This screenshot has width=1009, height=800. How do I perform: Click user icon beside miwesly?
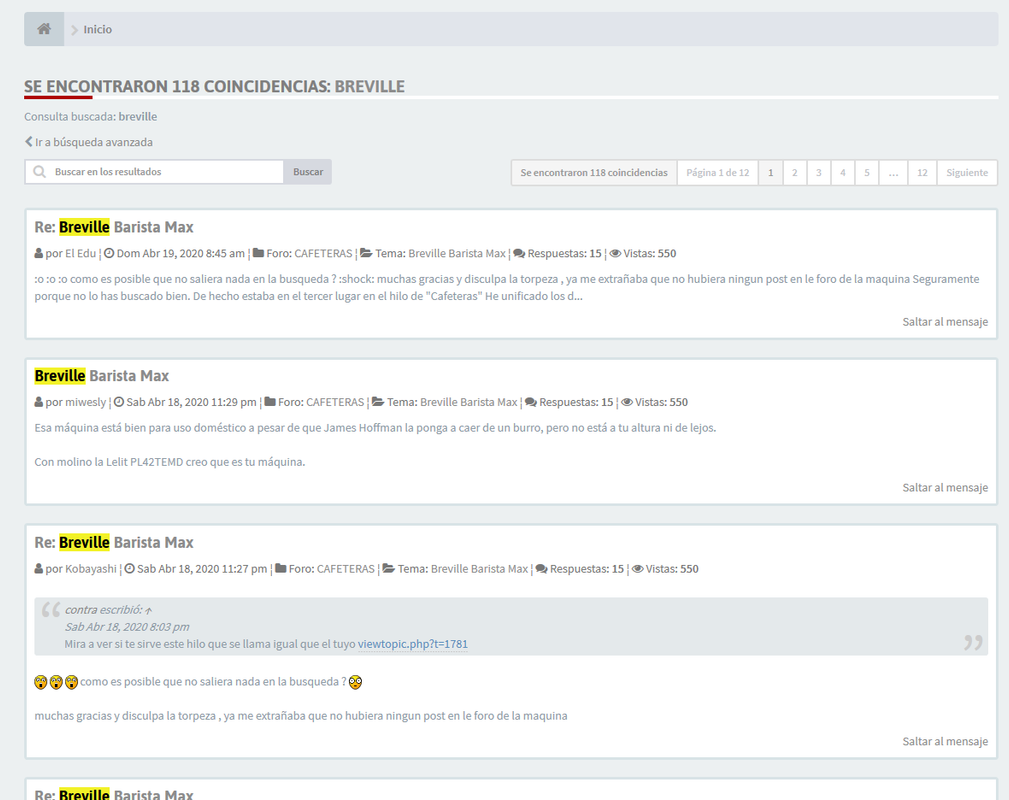pos(39,402)
